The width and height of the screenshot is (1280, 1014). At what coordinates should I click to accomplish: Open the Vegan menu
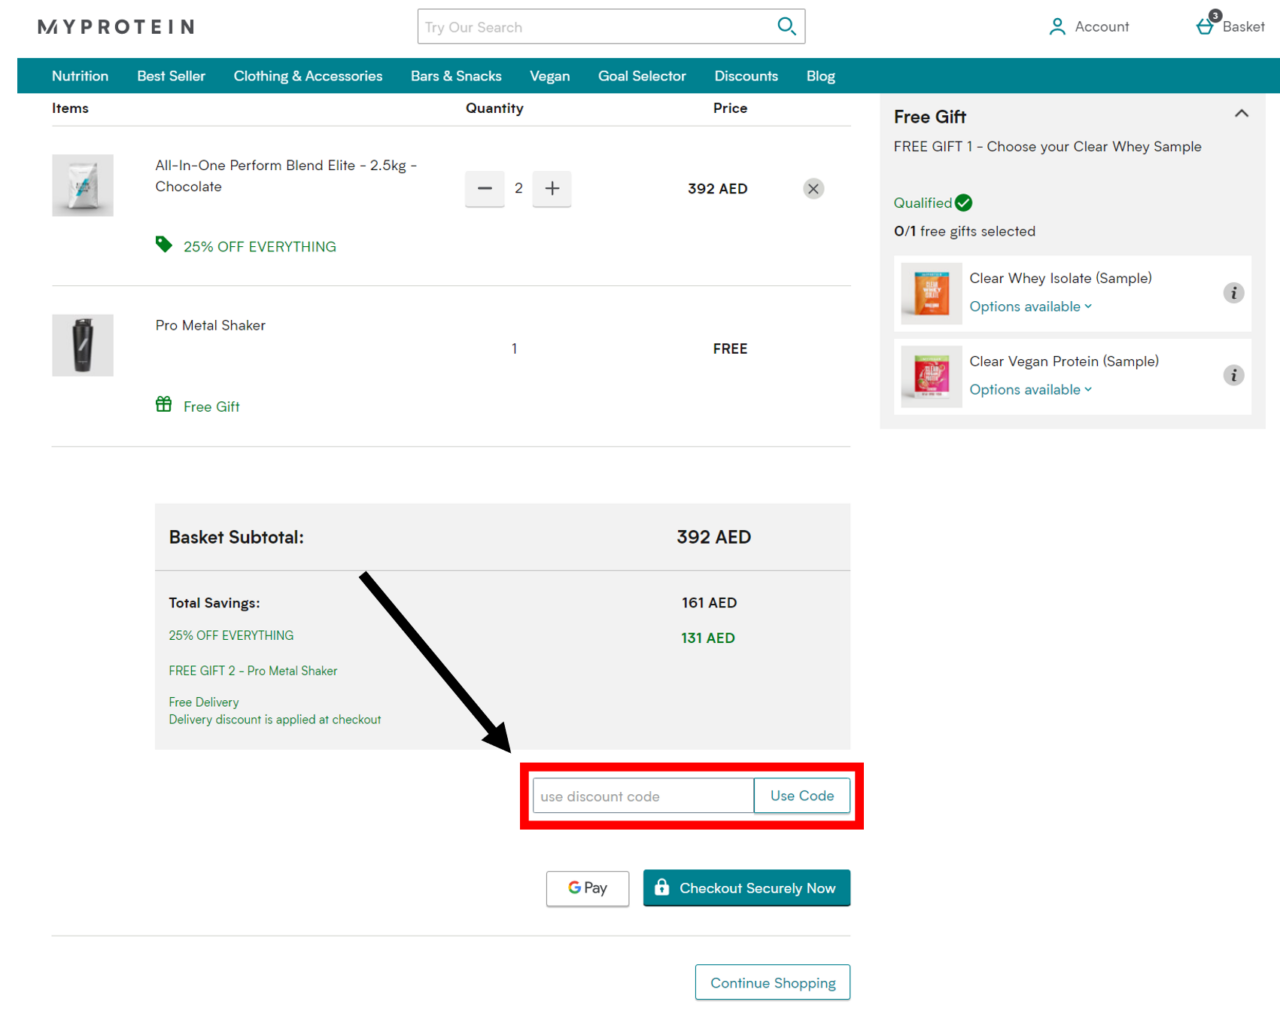pyautogui.click(x=550, y=76)
